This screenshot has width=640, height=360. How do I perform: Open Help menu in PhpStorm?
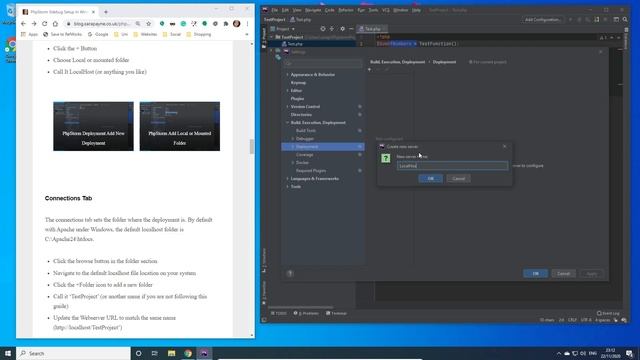[416, 10]
